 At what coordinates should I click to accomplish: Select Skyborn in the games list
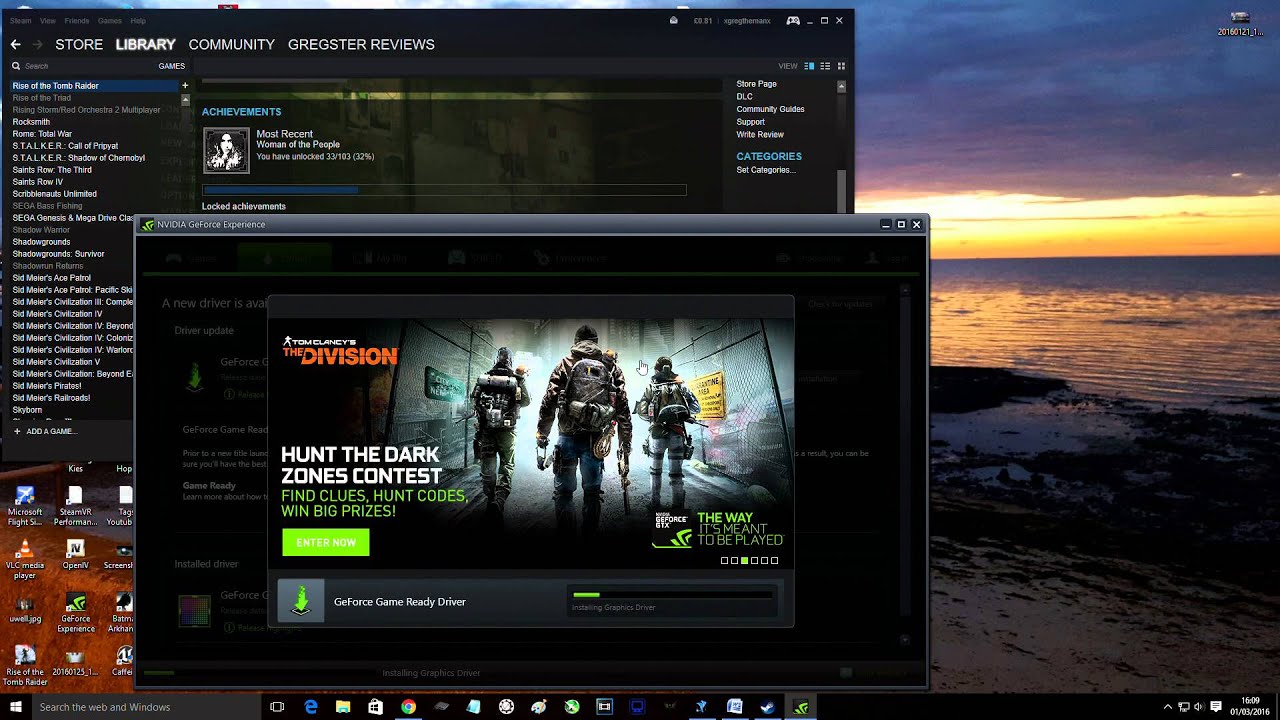(x=27, y=410)
